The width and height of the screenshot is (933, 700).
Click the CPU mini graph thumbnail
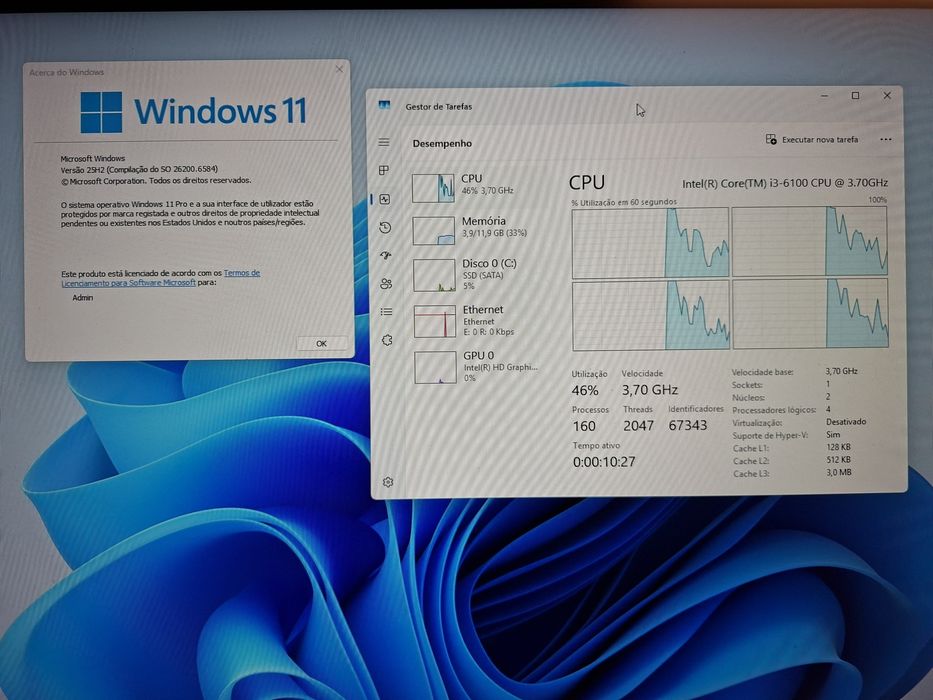(x=433, y=188)
